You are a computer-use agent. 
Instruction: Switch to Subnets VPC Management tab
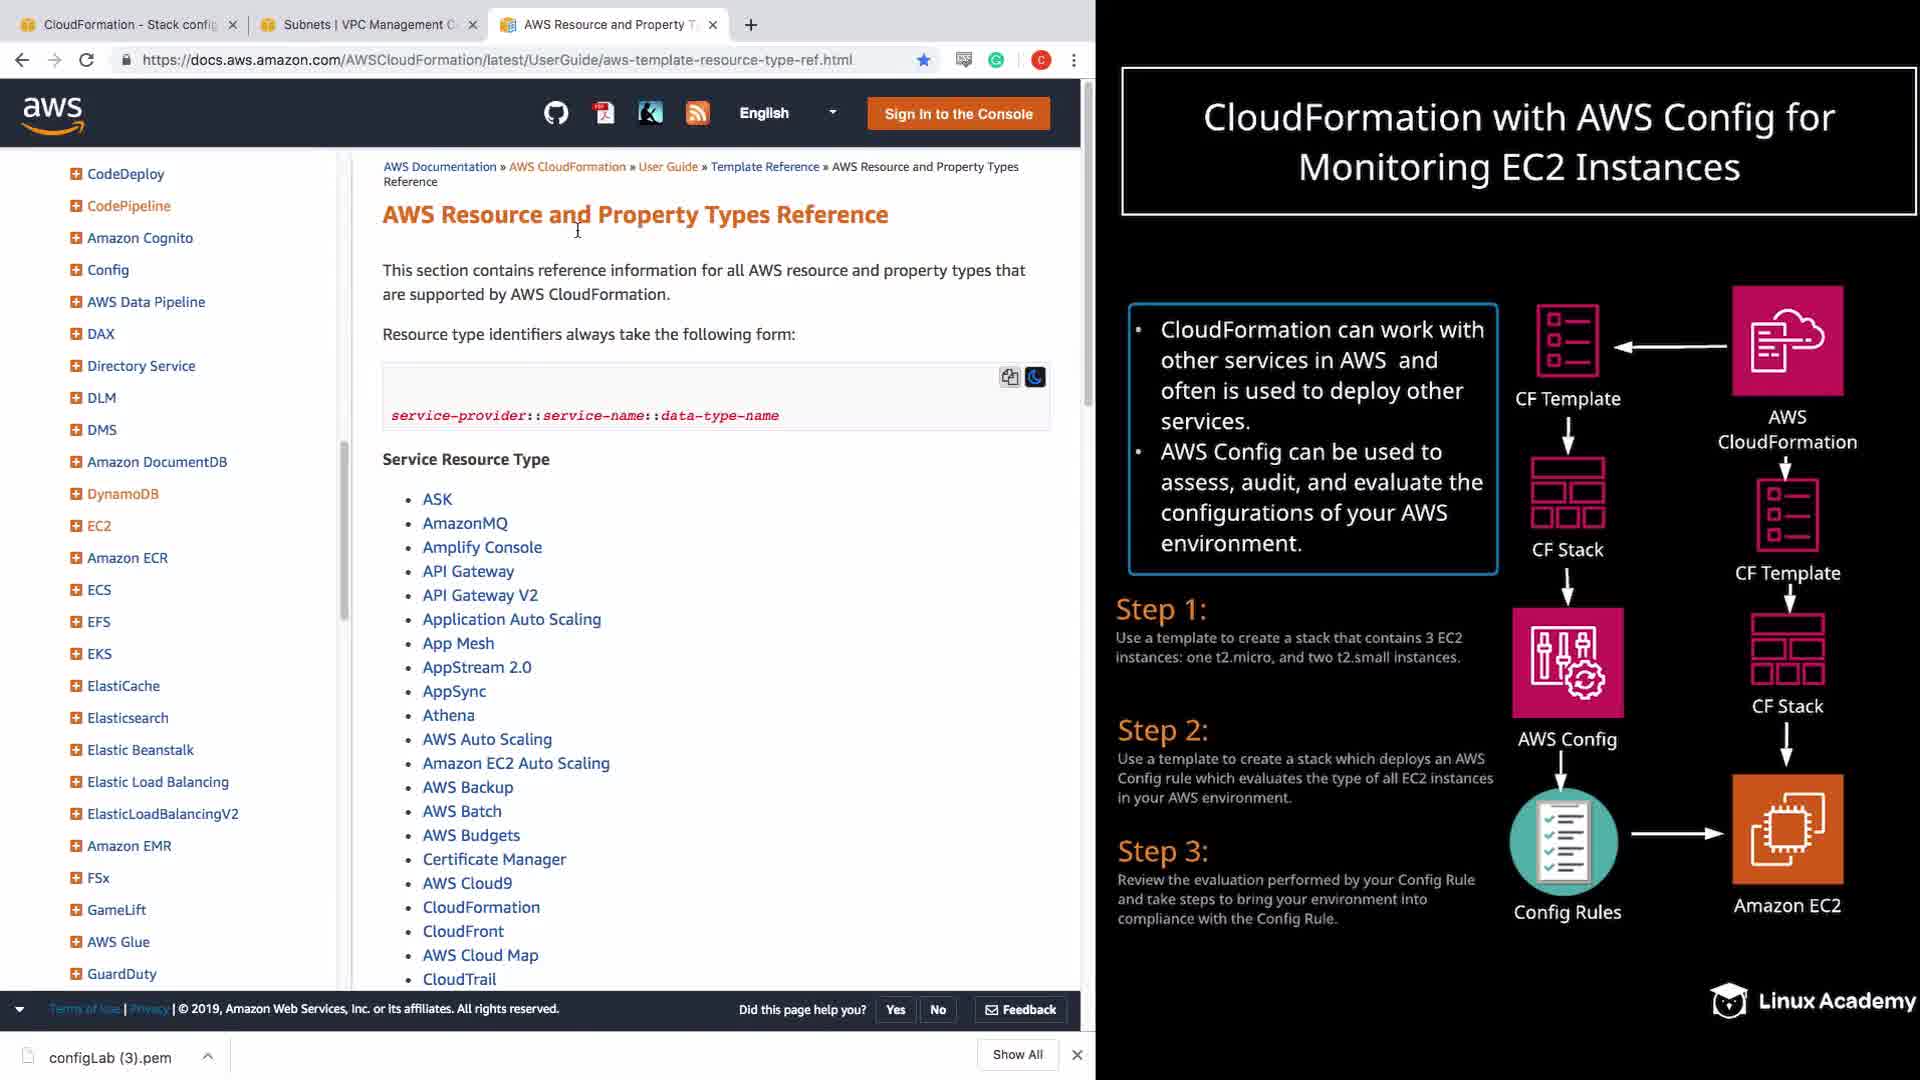pyautogui.click(x=369, y=24)
